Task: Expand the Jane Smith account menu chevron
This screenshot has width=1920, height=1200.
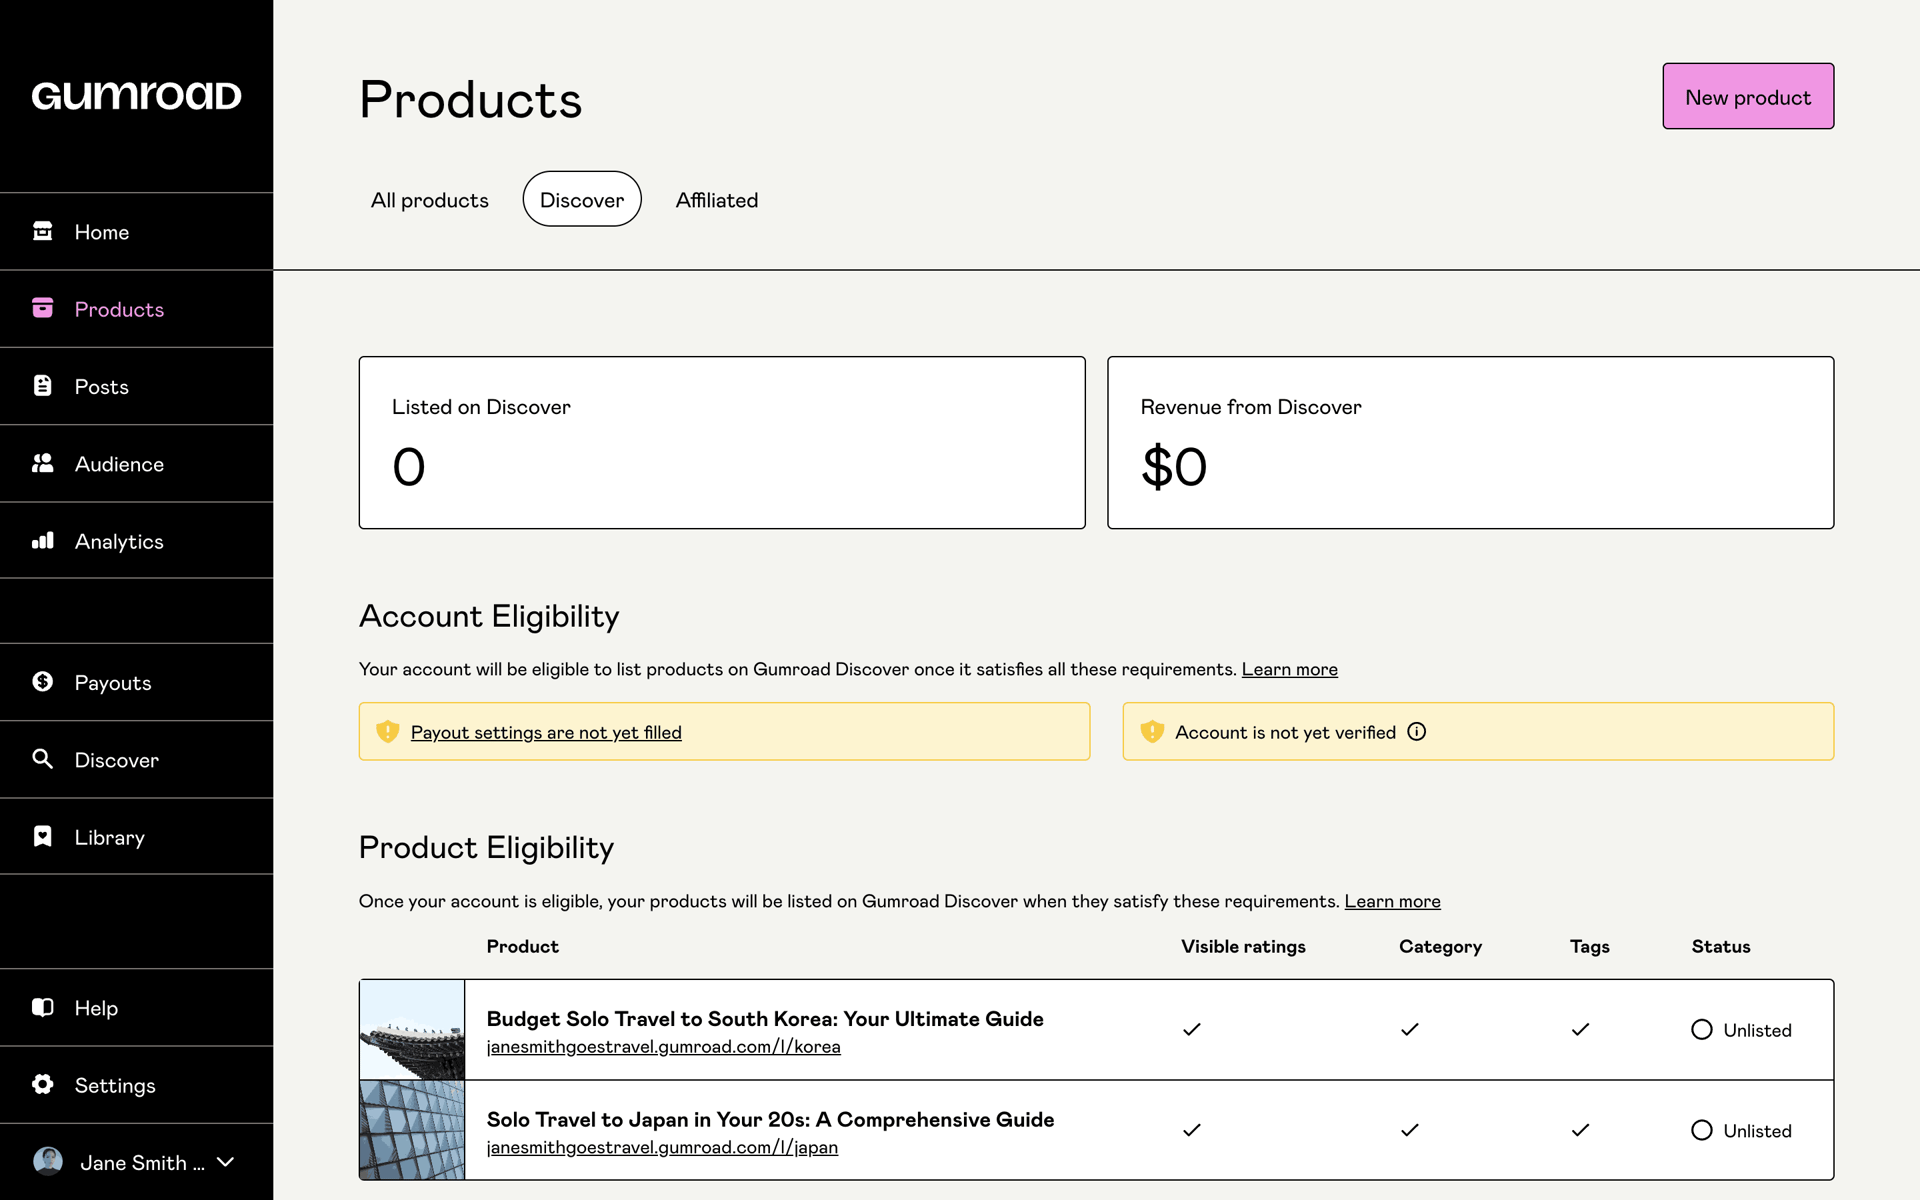Action: click(x=226, y=1162)
